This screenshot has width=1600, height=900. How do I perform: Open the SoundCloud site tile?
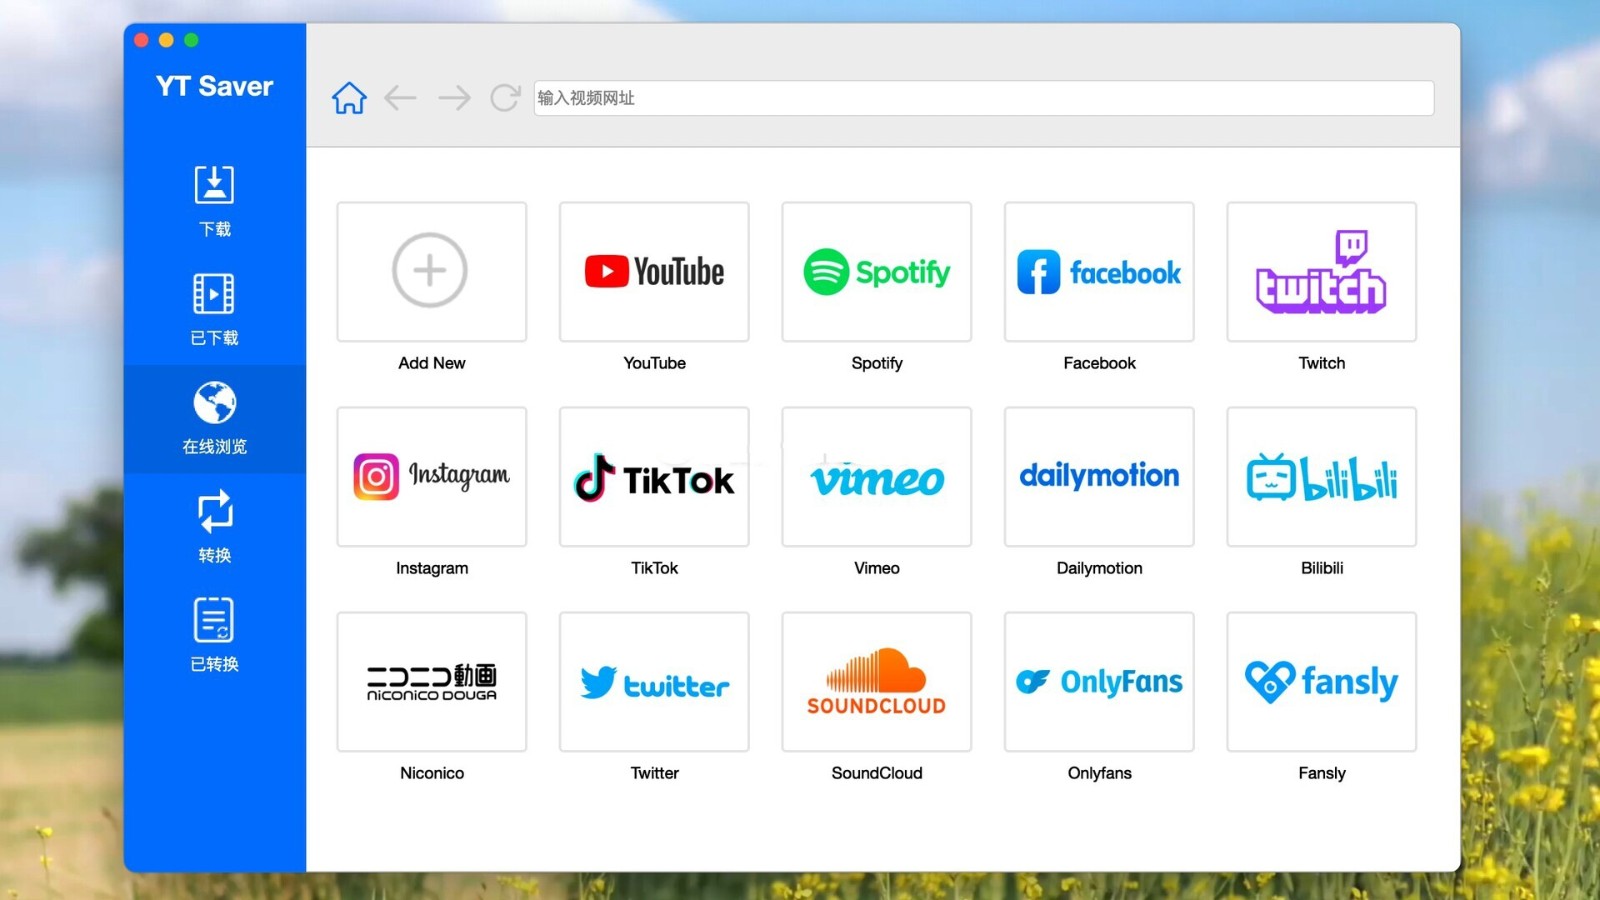[x=877, y=682]
